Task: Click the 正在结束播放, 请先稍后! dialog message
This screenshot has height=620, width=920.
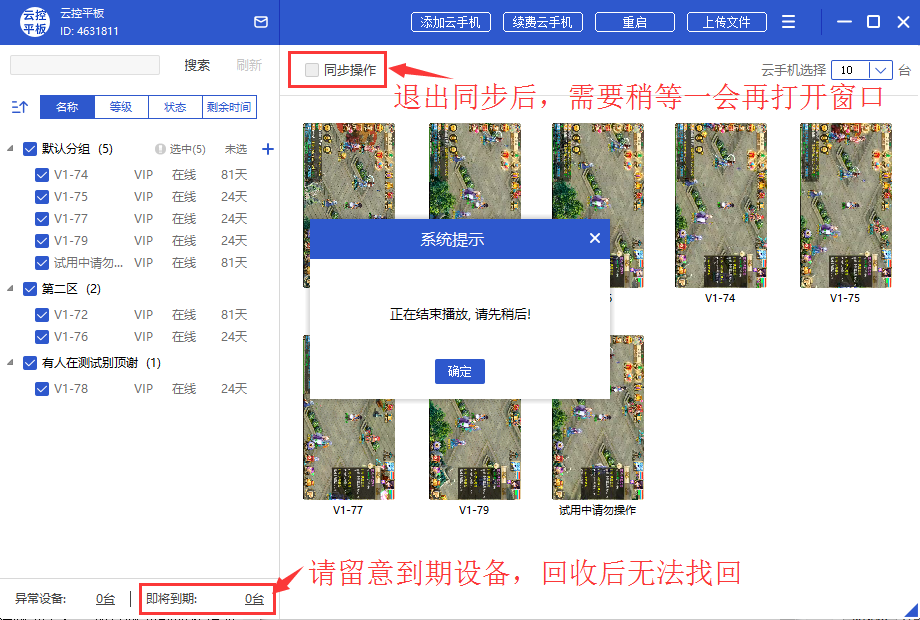Action: pos(460,314)
